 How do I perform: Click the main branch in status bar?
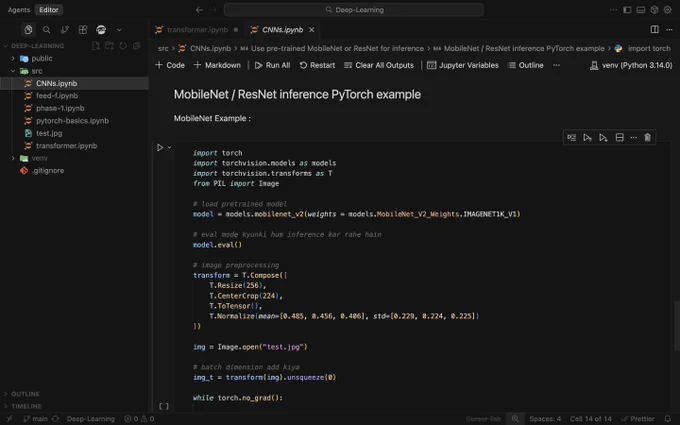(35, 418)
